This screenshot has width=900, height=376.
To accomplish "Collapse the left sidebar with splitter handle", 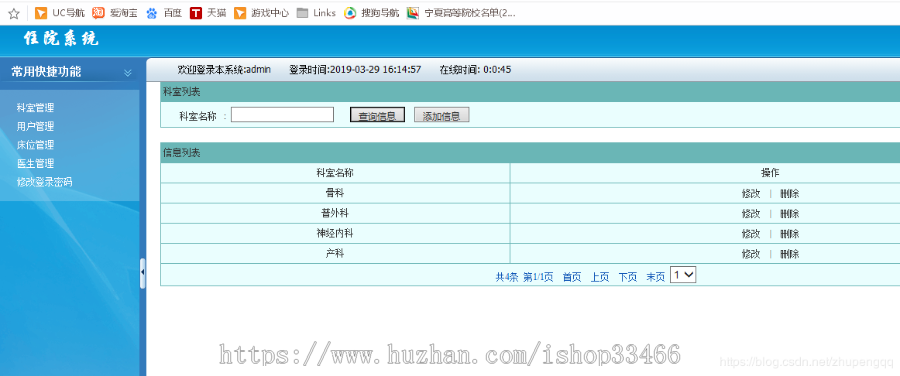I will tap(142, 273).
